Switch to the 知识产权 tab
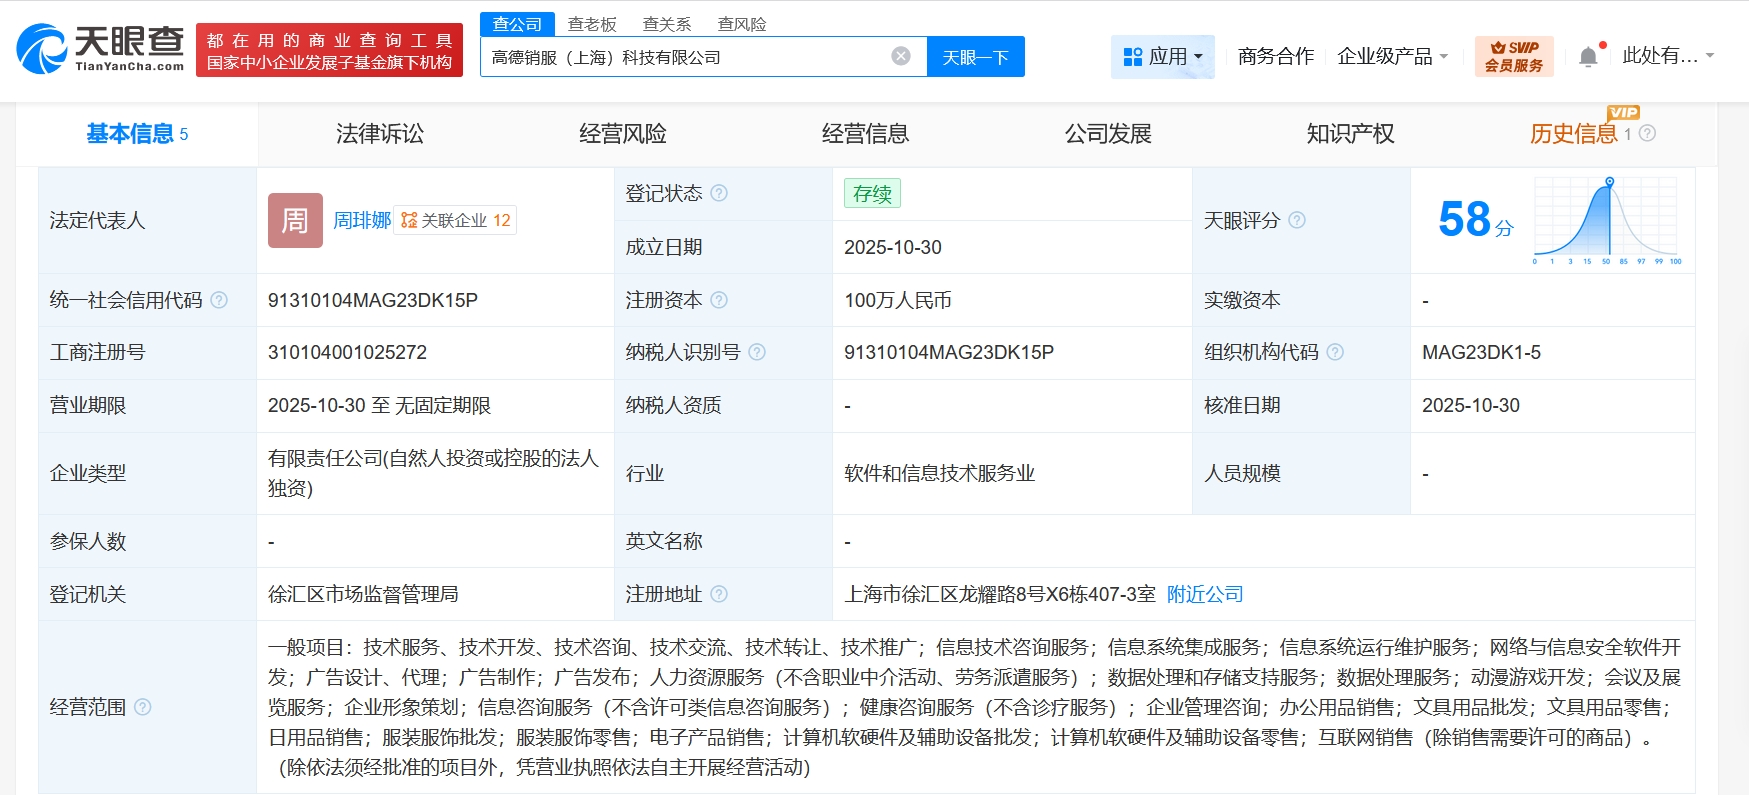This screenshot has width=1749, height=795. click(x=1350, y=134)
